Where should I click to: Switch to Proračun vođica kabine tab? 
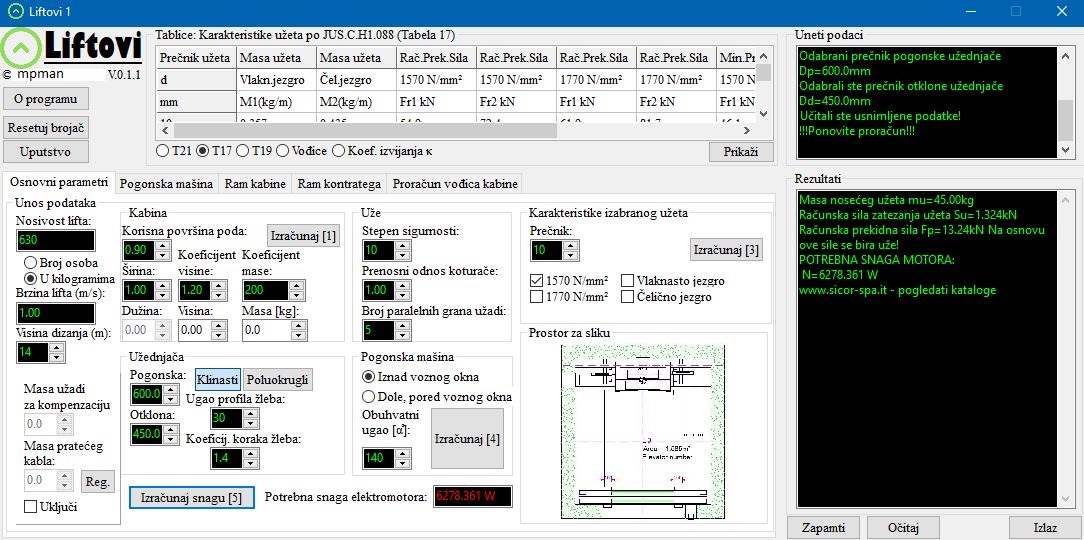(455, 184)
